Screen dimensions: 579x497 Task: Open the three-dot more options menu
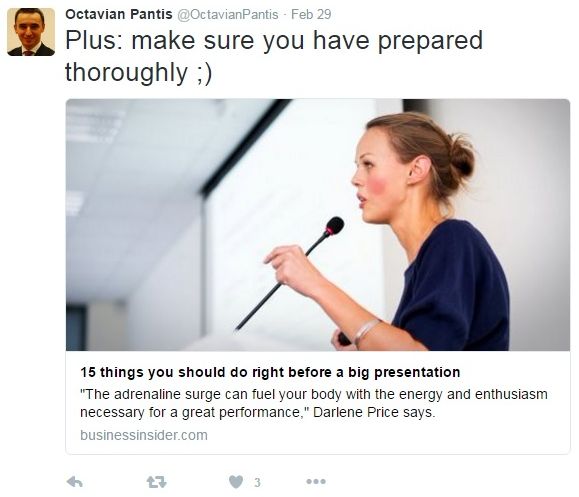coord(316,481)
